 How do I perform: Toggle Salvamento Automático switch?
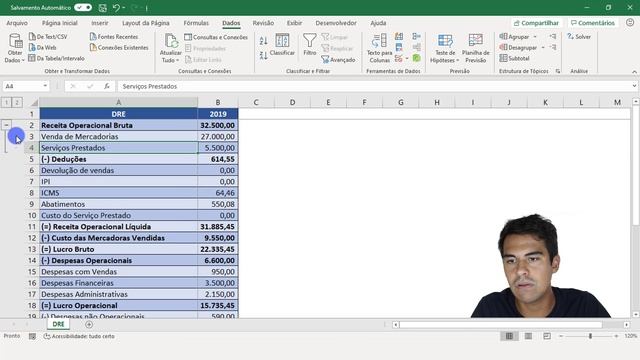(x=83, y=8)
